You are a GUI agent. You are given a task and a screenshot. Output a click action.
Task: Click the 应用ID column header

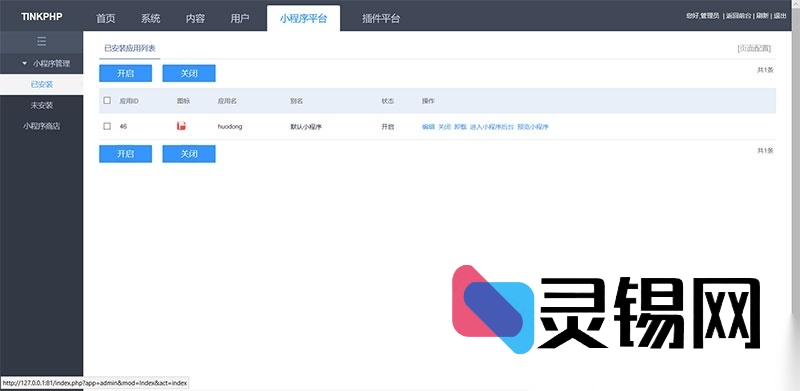(129, 101)
